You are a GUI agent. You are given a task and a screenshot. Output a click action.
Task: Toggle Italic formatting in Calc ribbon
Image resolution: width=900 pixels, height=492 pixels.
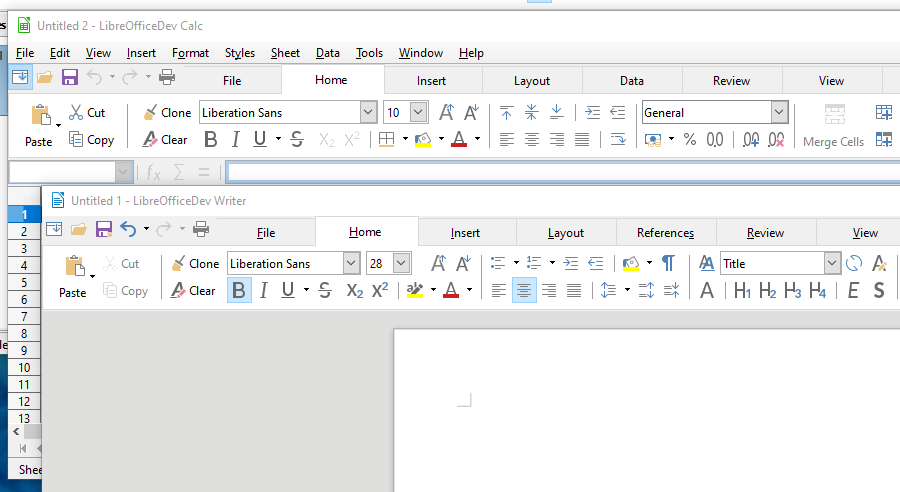(x=236, y=140)
